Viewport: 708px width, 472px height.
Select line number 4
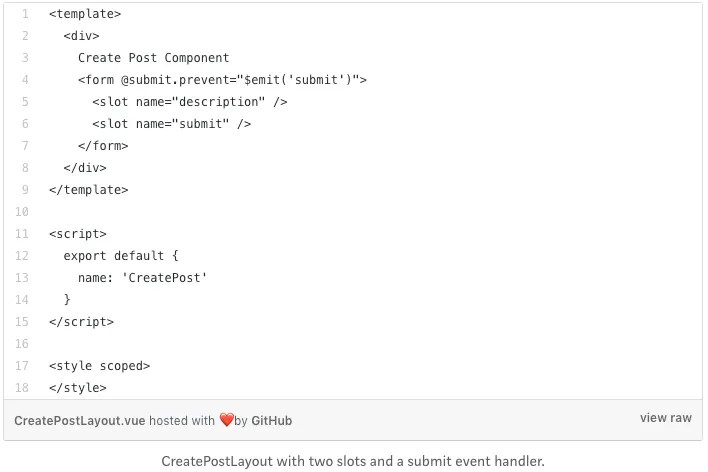25,80
